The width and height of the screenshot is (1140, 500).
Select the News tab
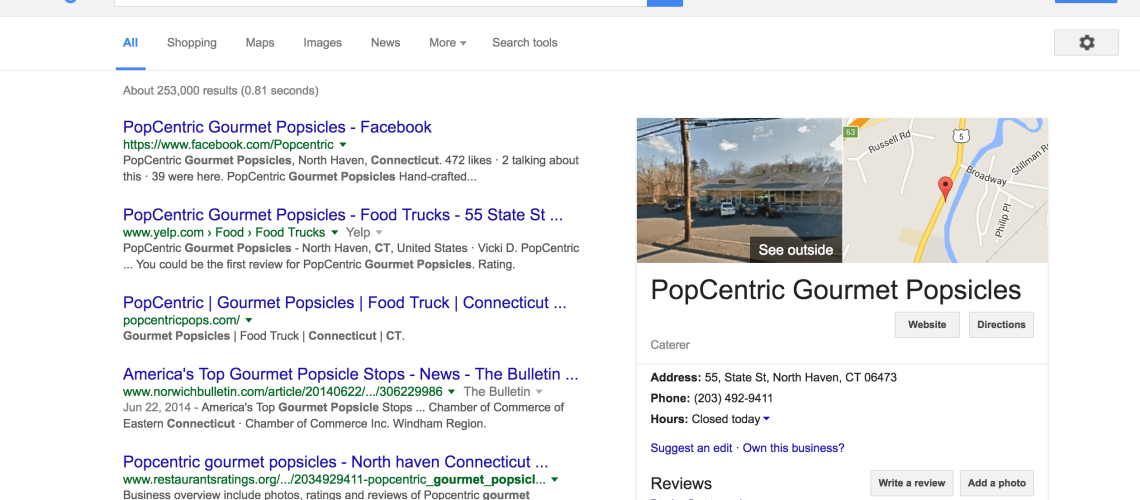[x=385, y=43]
